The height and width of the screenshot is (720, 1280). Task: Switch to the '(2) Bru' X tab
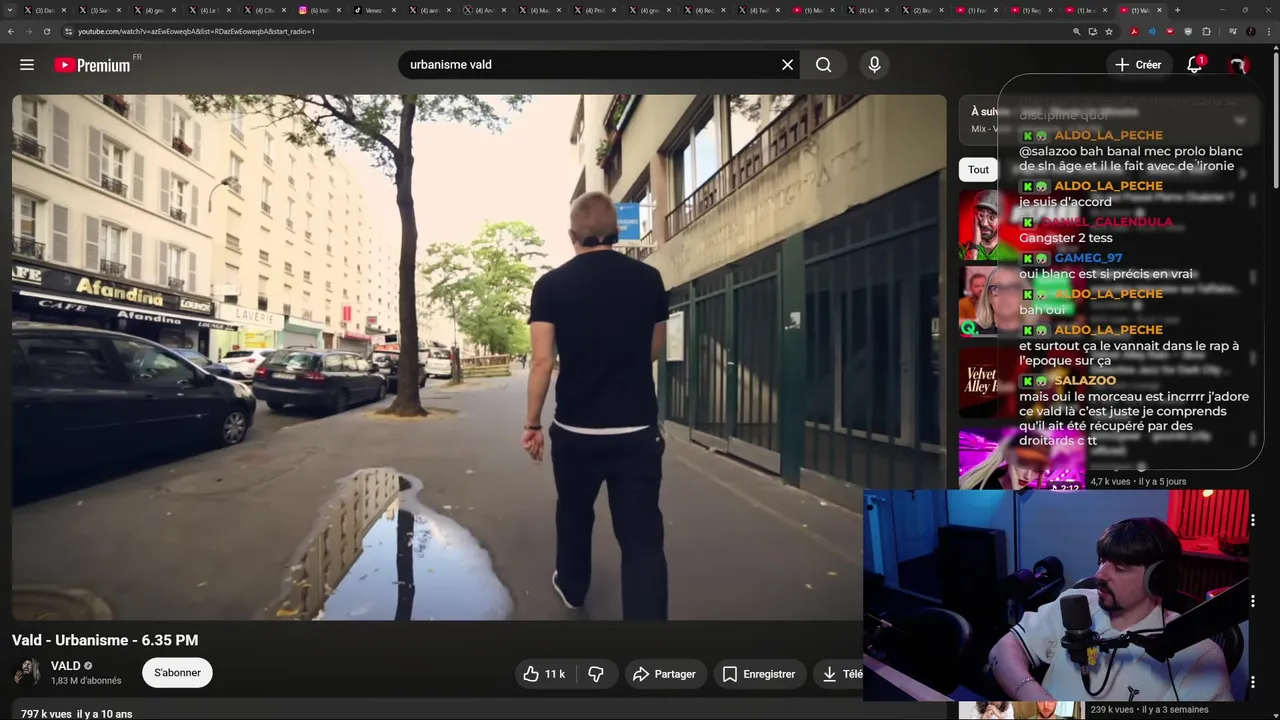pos(922,10)
